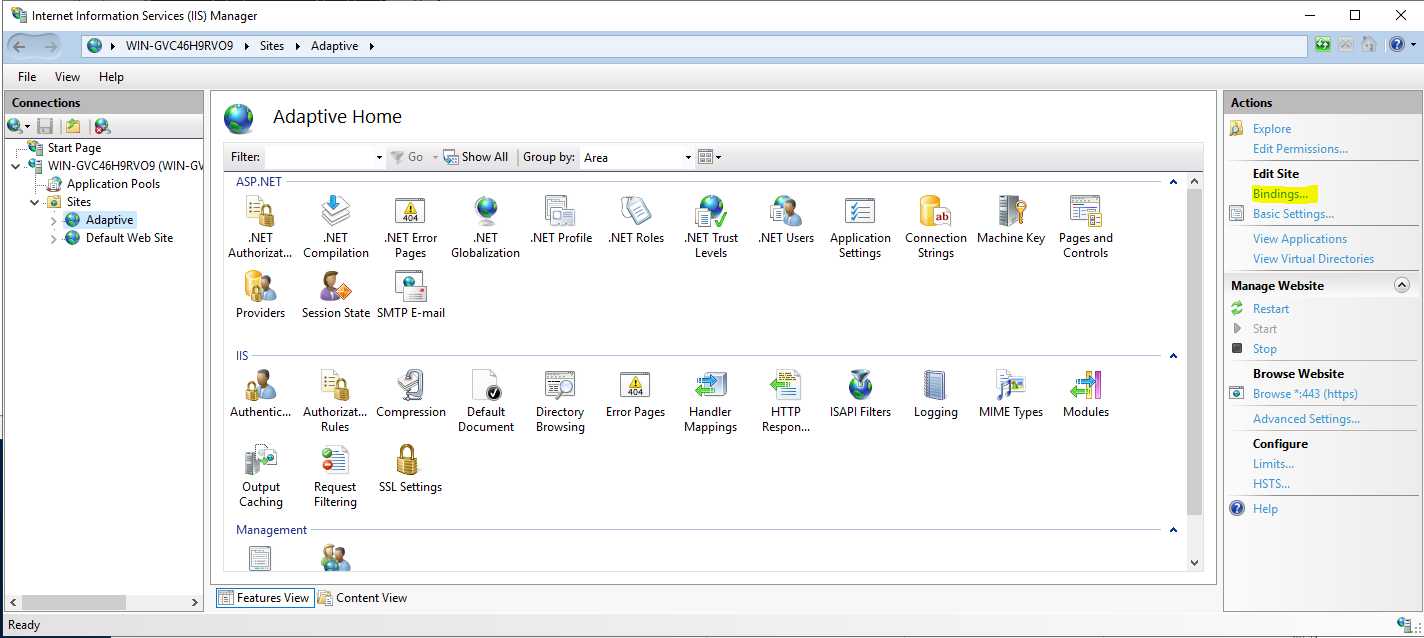Switch to Features View tab
Image resolution: width=1424 pixels, height=638 pixels.
coord(264,598)
